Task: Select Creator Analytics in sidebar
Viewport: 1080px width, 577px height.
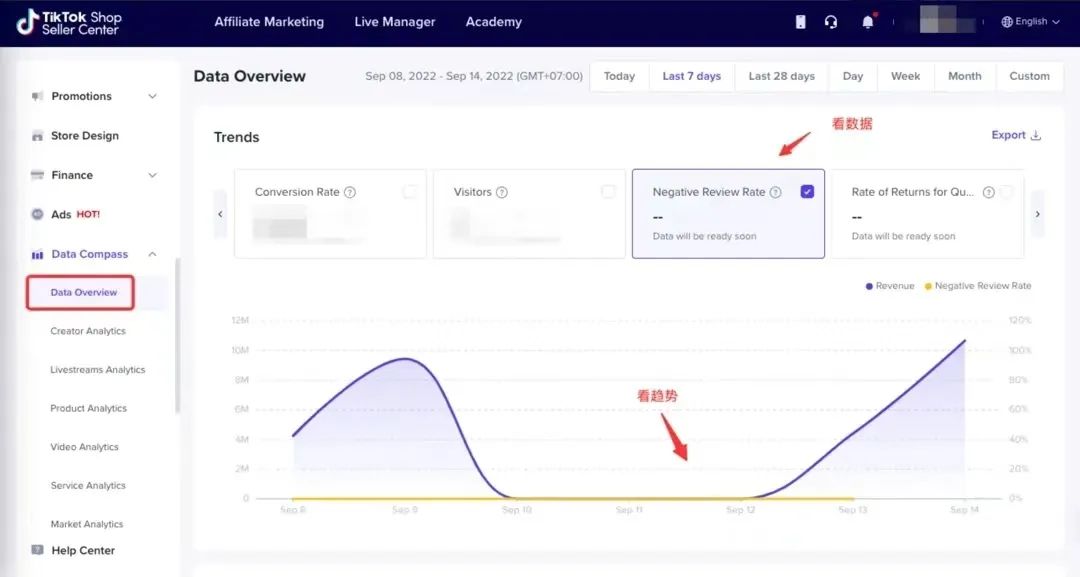Action: (88, 331)
